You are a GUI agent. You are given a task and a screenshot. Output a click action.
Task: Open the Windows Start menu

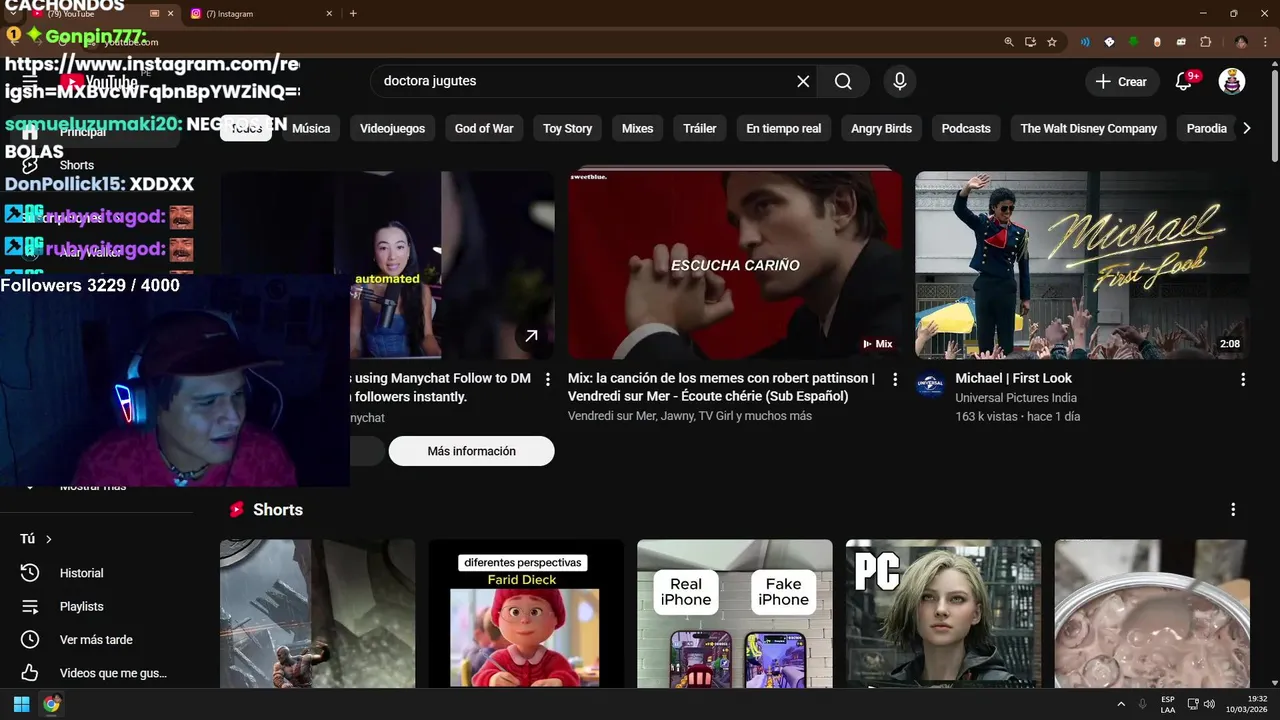click(21, 704)
